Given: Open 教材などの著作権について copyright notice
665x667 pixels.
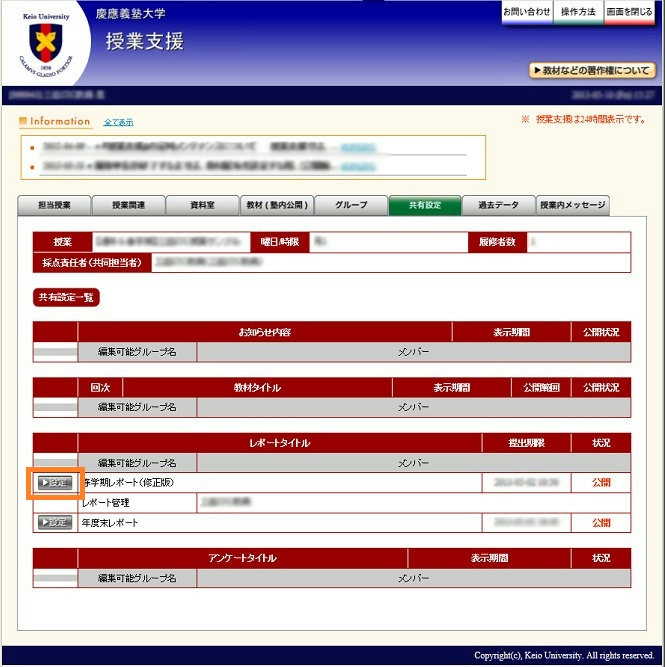Looking at the screenshot, I should click(x=592, y=71).
